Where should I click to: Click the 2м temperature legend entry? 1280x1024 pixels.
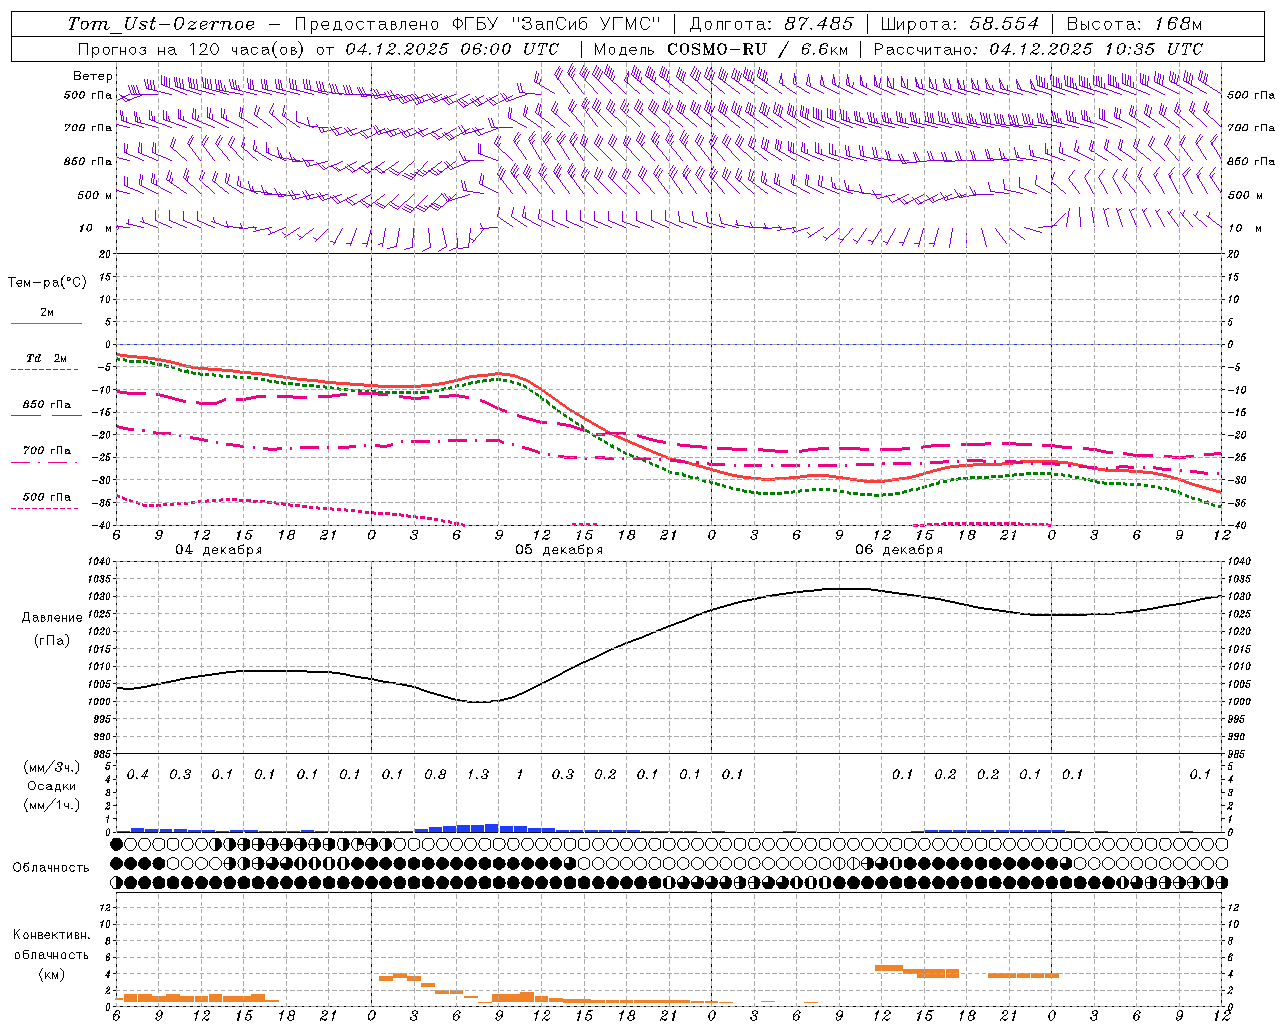[47, 313]
